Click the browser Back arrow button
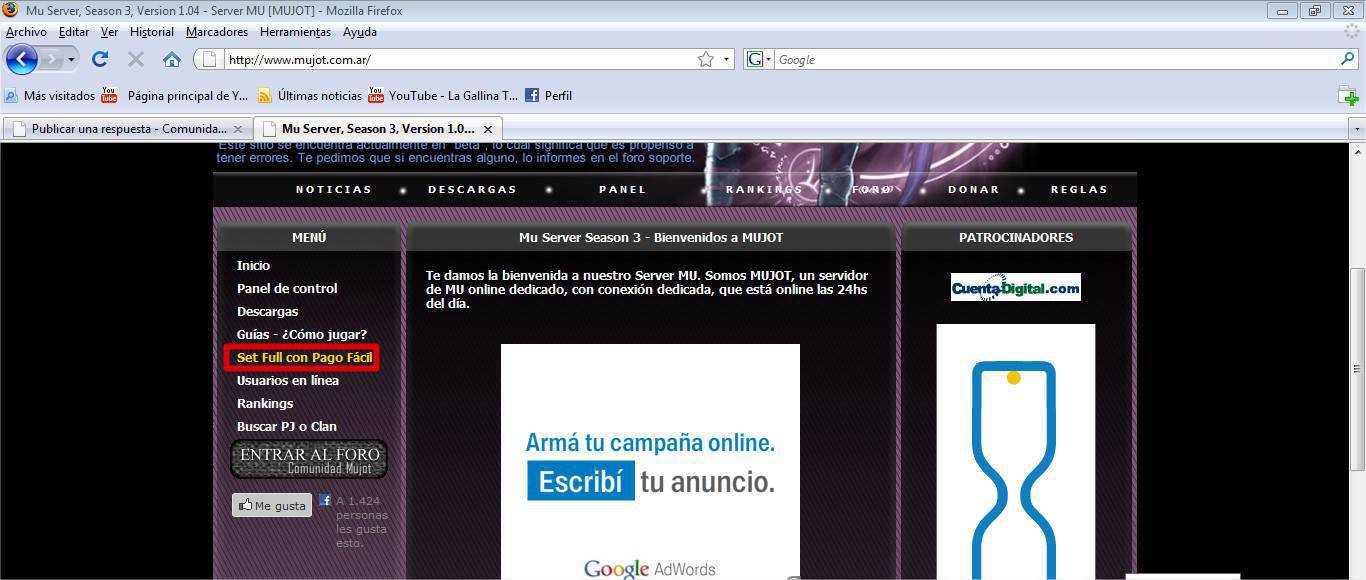Viewport: 1366px width, 580px height. 21,59
